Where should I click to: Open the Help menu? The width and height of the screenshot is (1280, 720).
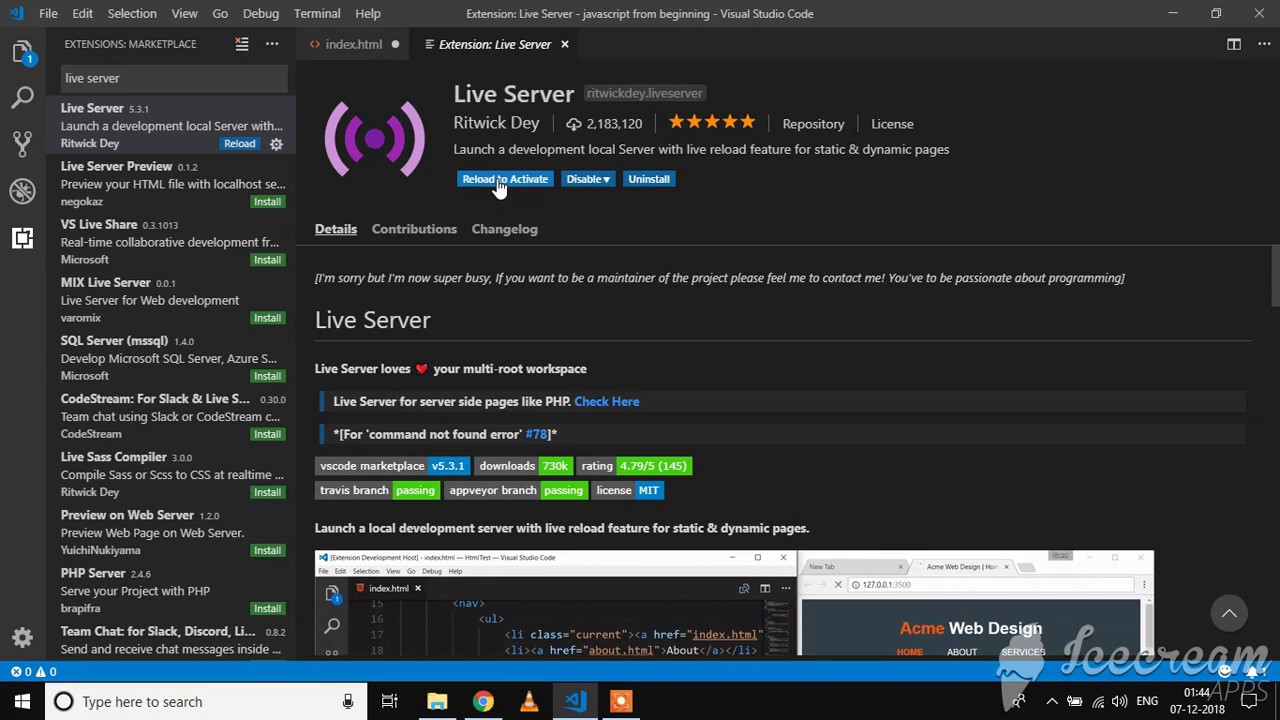click(x=368, y=14)
